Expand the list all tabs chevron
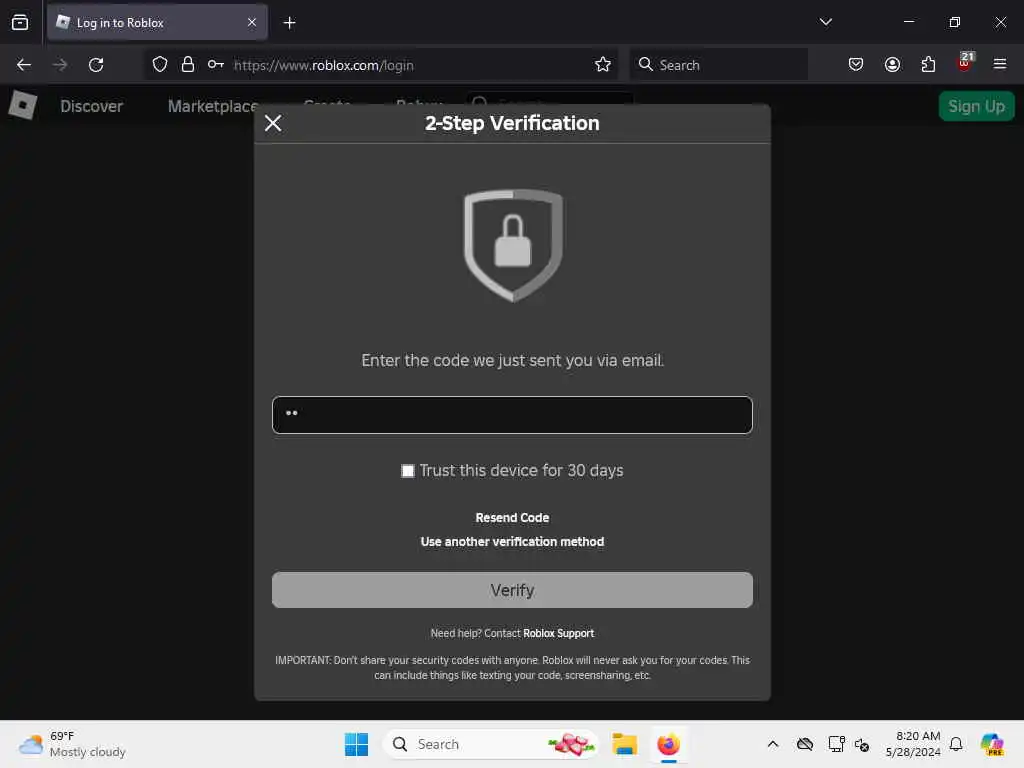 coord(825,22)
